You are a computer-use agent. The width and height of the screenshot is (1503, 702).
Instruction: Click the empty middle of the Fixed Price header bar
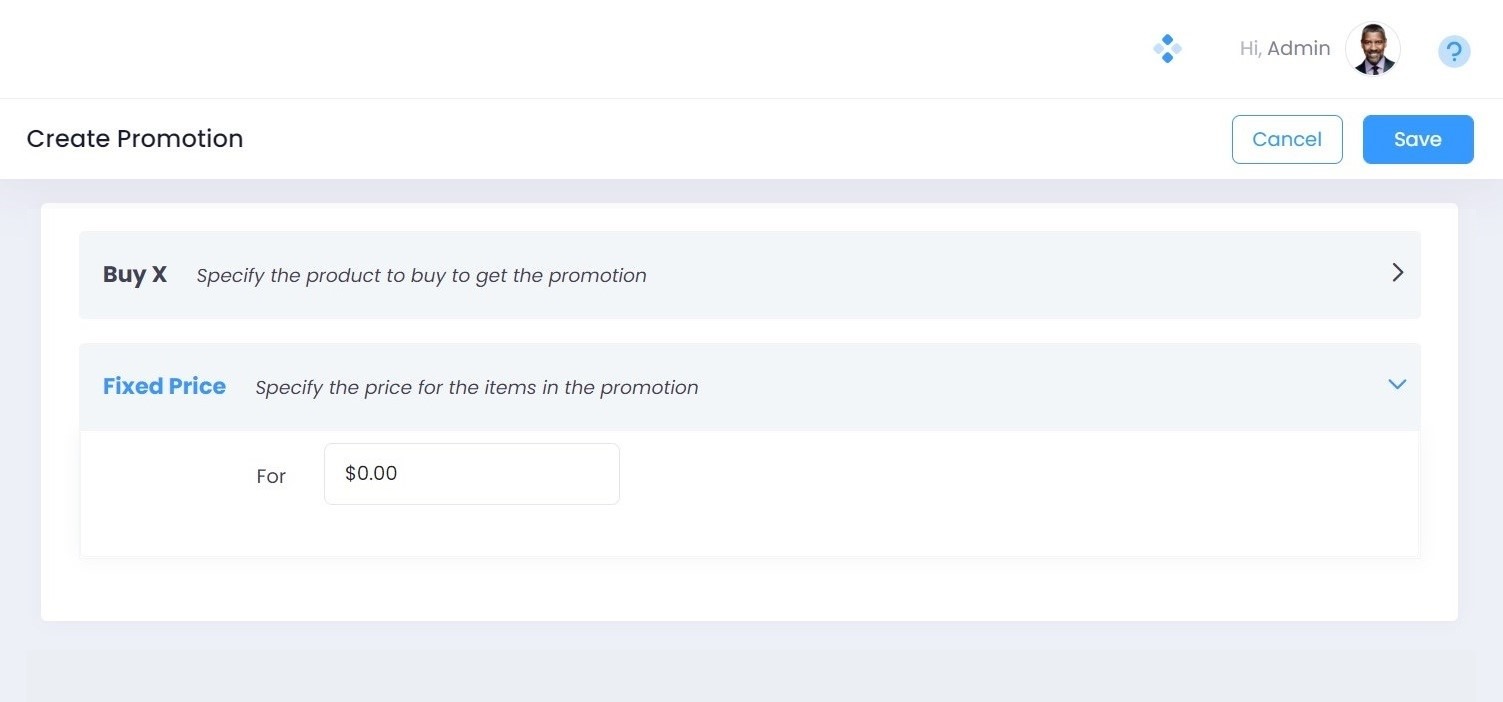[1030, 387]
